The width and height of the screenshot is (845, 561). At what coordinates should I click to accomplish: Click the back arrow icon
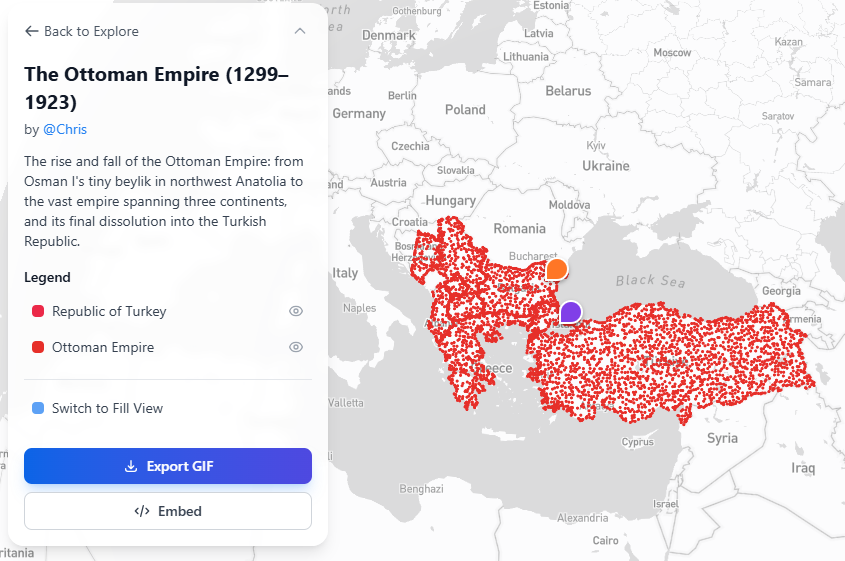click(31, 31)
